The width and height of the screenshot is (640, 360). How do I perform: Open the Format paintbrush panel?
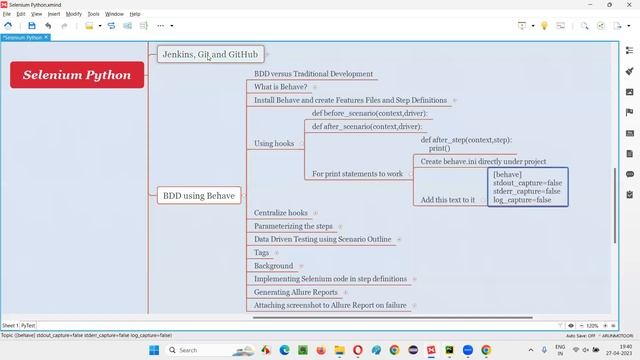(630, 71)
